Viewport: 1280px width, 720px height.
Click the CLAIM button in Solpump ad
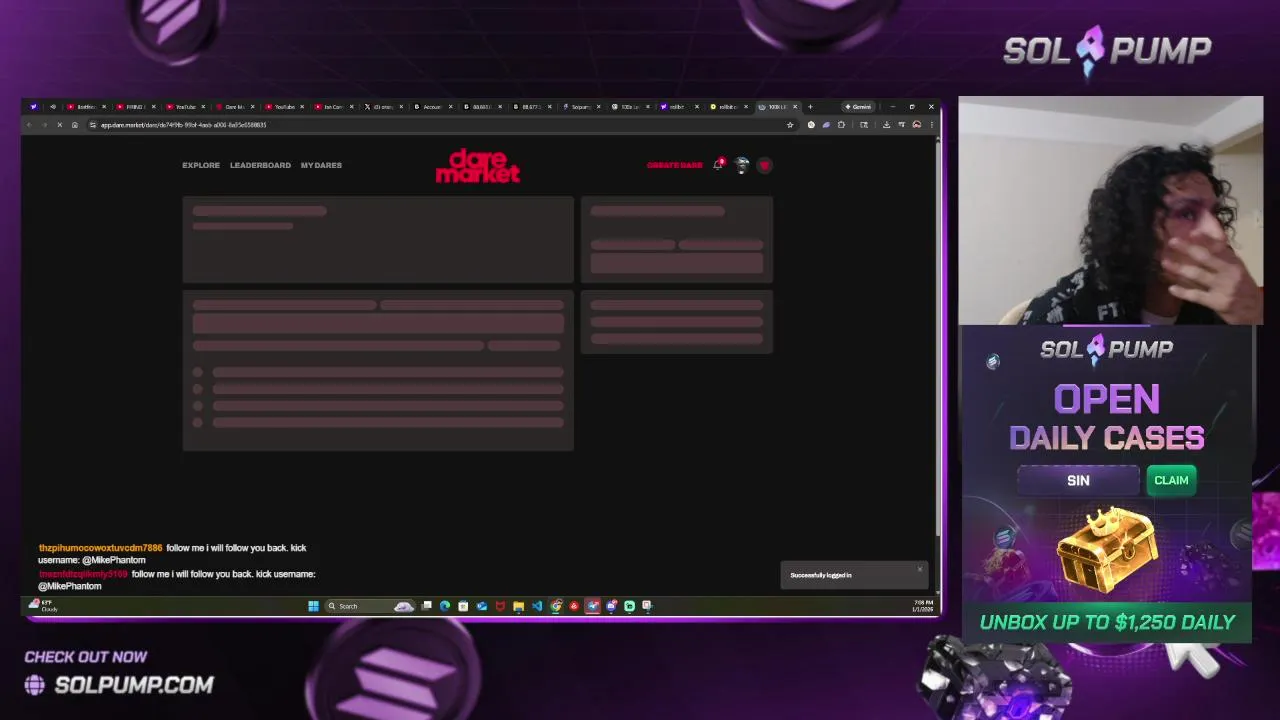pyautogui.click(x=1171, y=480)
